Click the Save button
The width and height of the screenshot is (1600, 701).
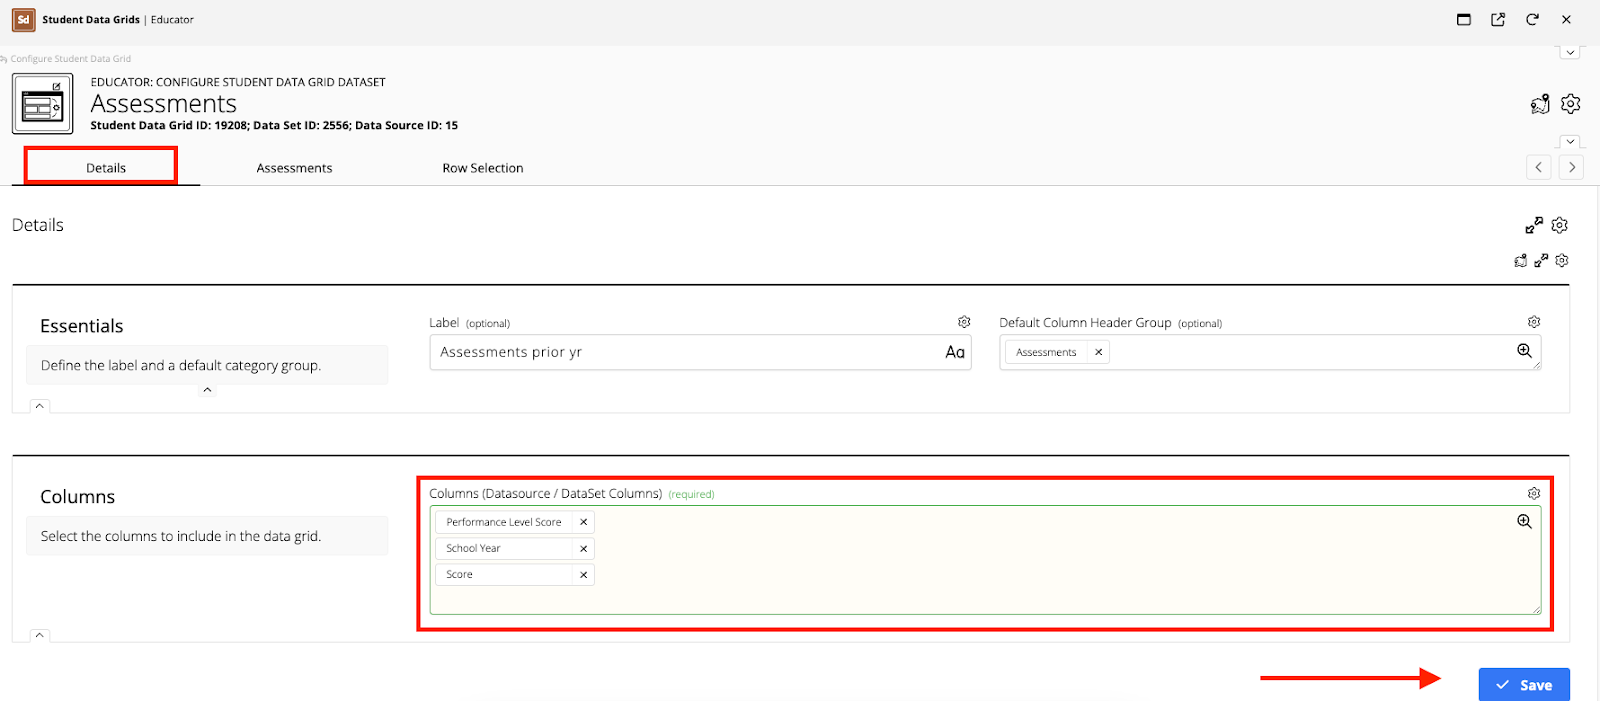click(x=1524, y=685)
